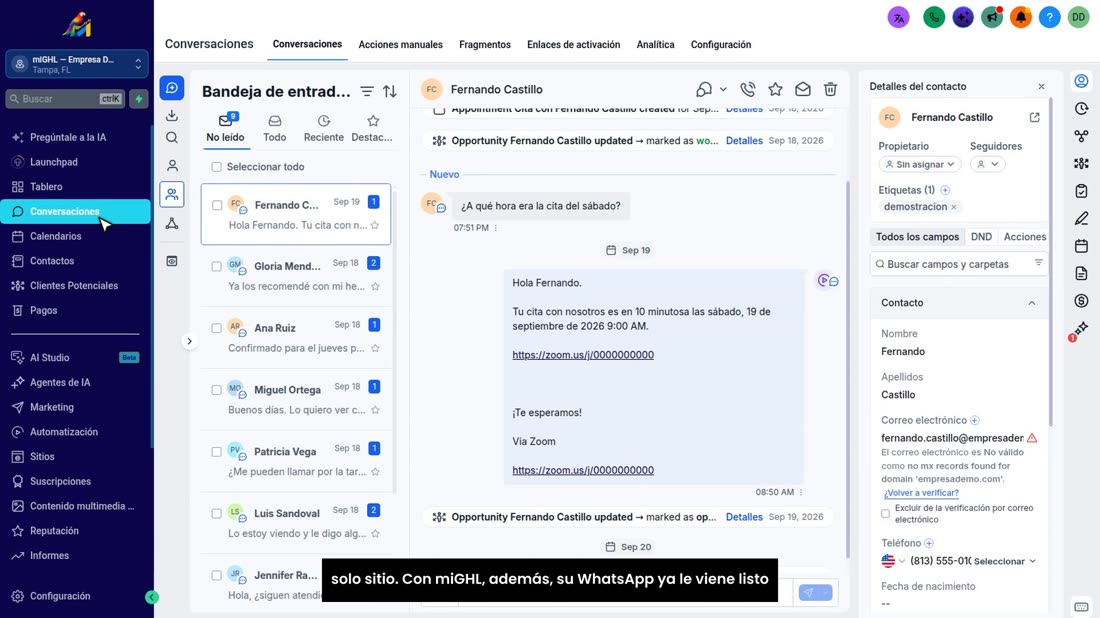Select the Luis Sandoval conversation checkbox

(x=217, y=513)
